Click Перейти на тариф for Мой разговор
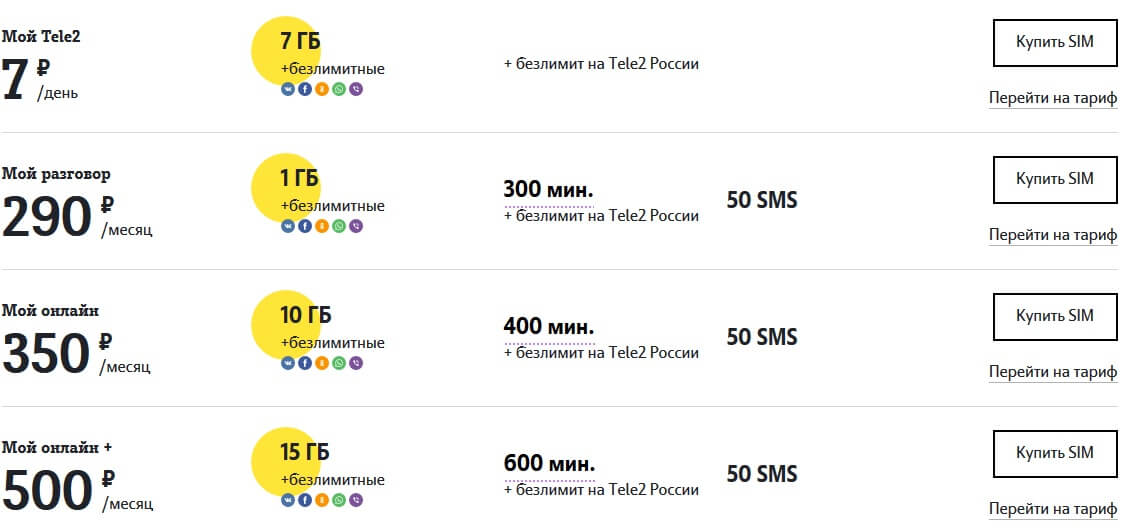Viewport: 1131px width, 532px height. coord(1053,235)
